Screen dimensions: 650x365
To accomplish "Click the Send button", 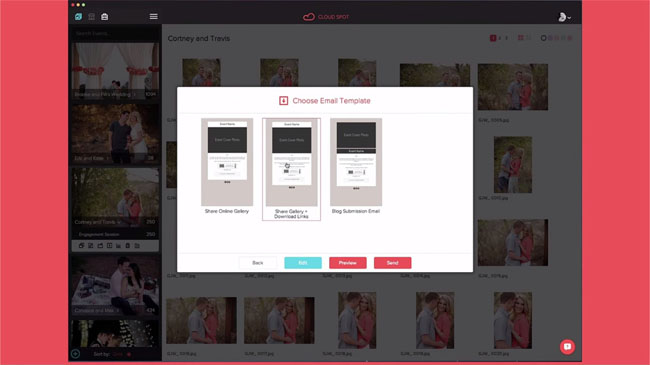I will tap(393, 263).
